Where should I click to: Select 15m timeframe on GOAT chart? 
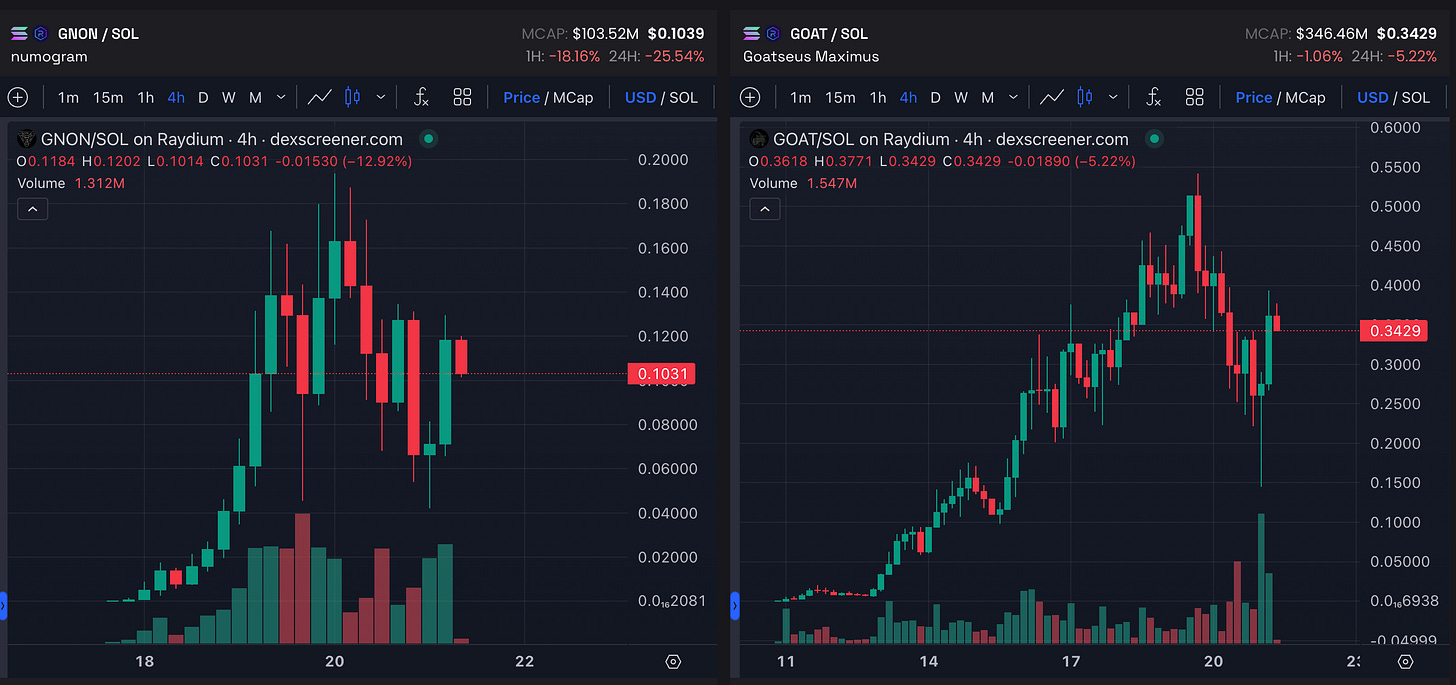coord(840,97)
